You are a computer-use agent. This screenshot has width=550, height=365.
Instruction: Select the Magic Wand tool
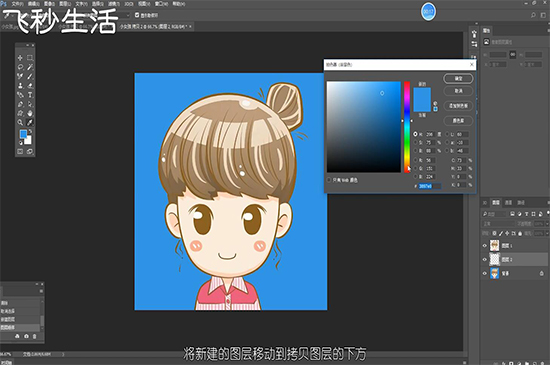tap(30, 67)
